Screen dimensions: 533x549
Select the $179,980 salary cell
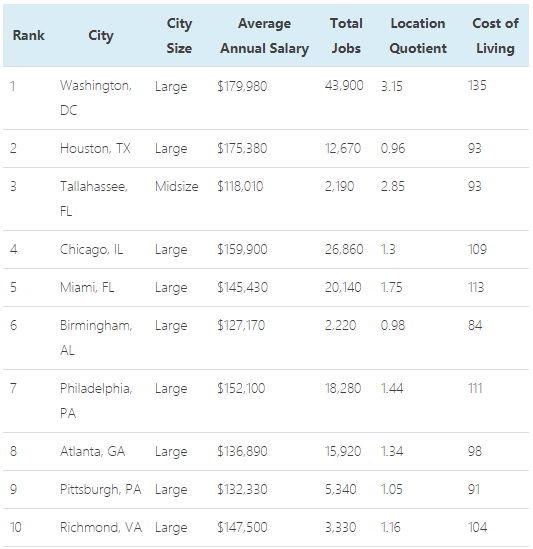pos(242,86)
